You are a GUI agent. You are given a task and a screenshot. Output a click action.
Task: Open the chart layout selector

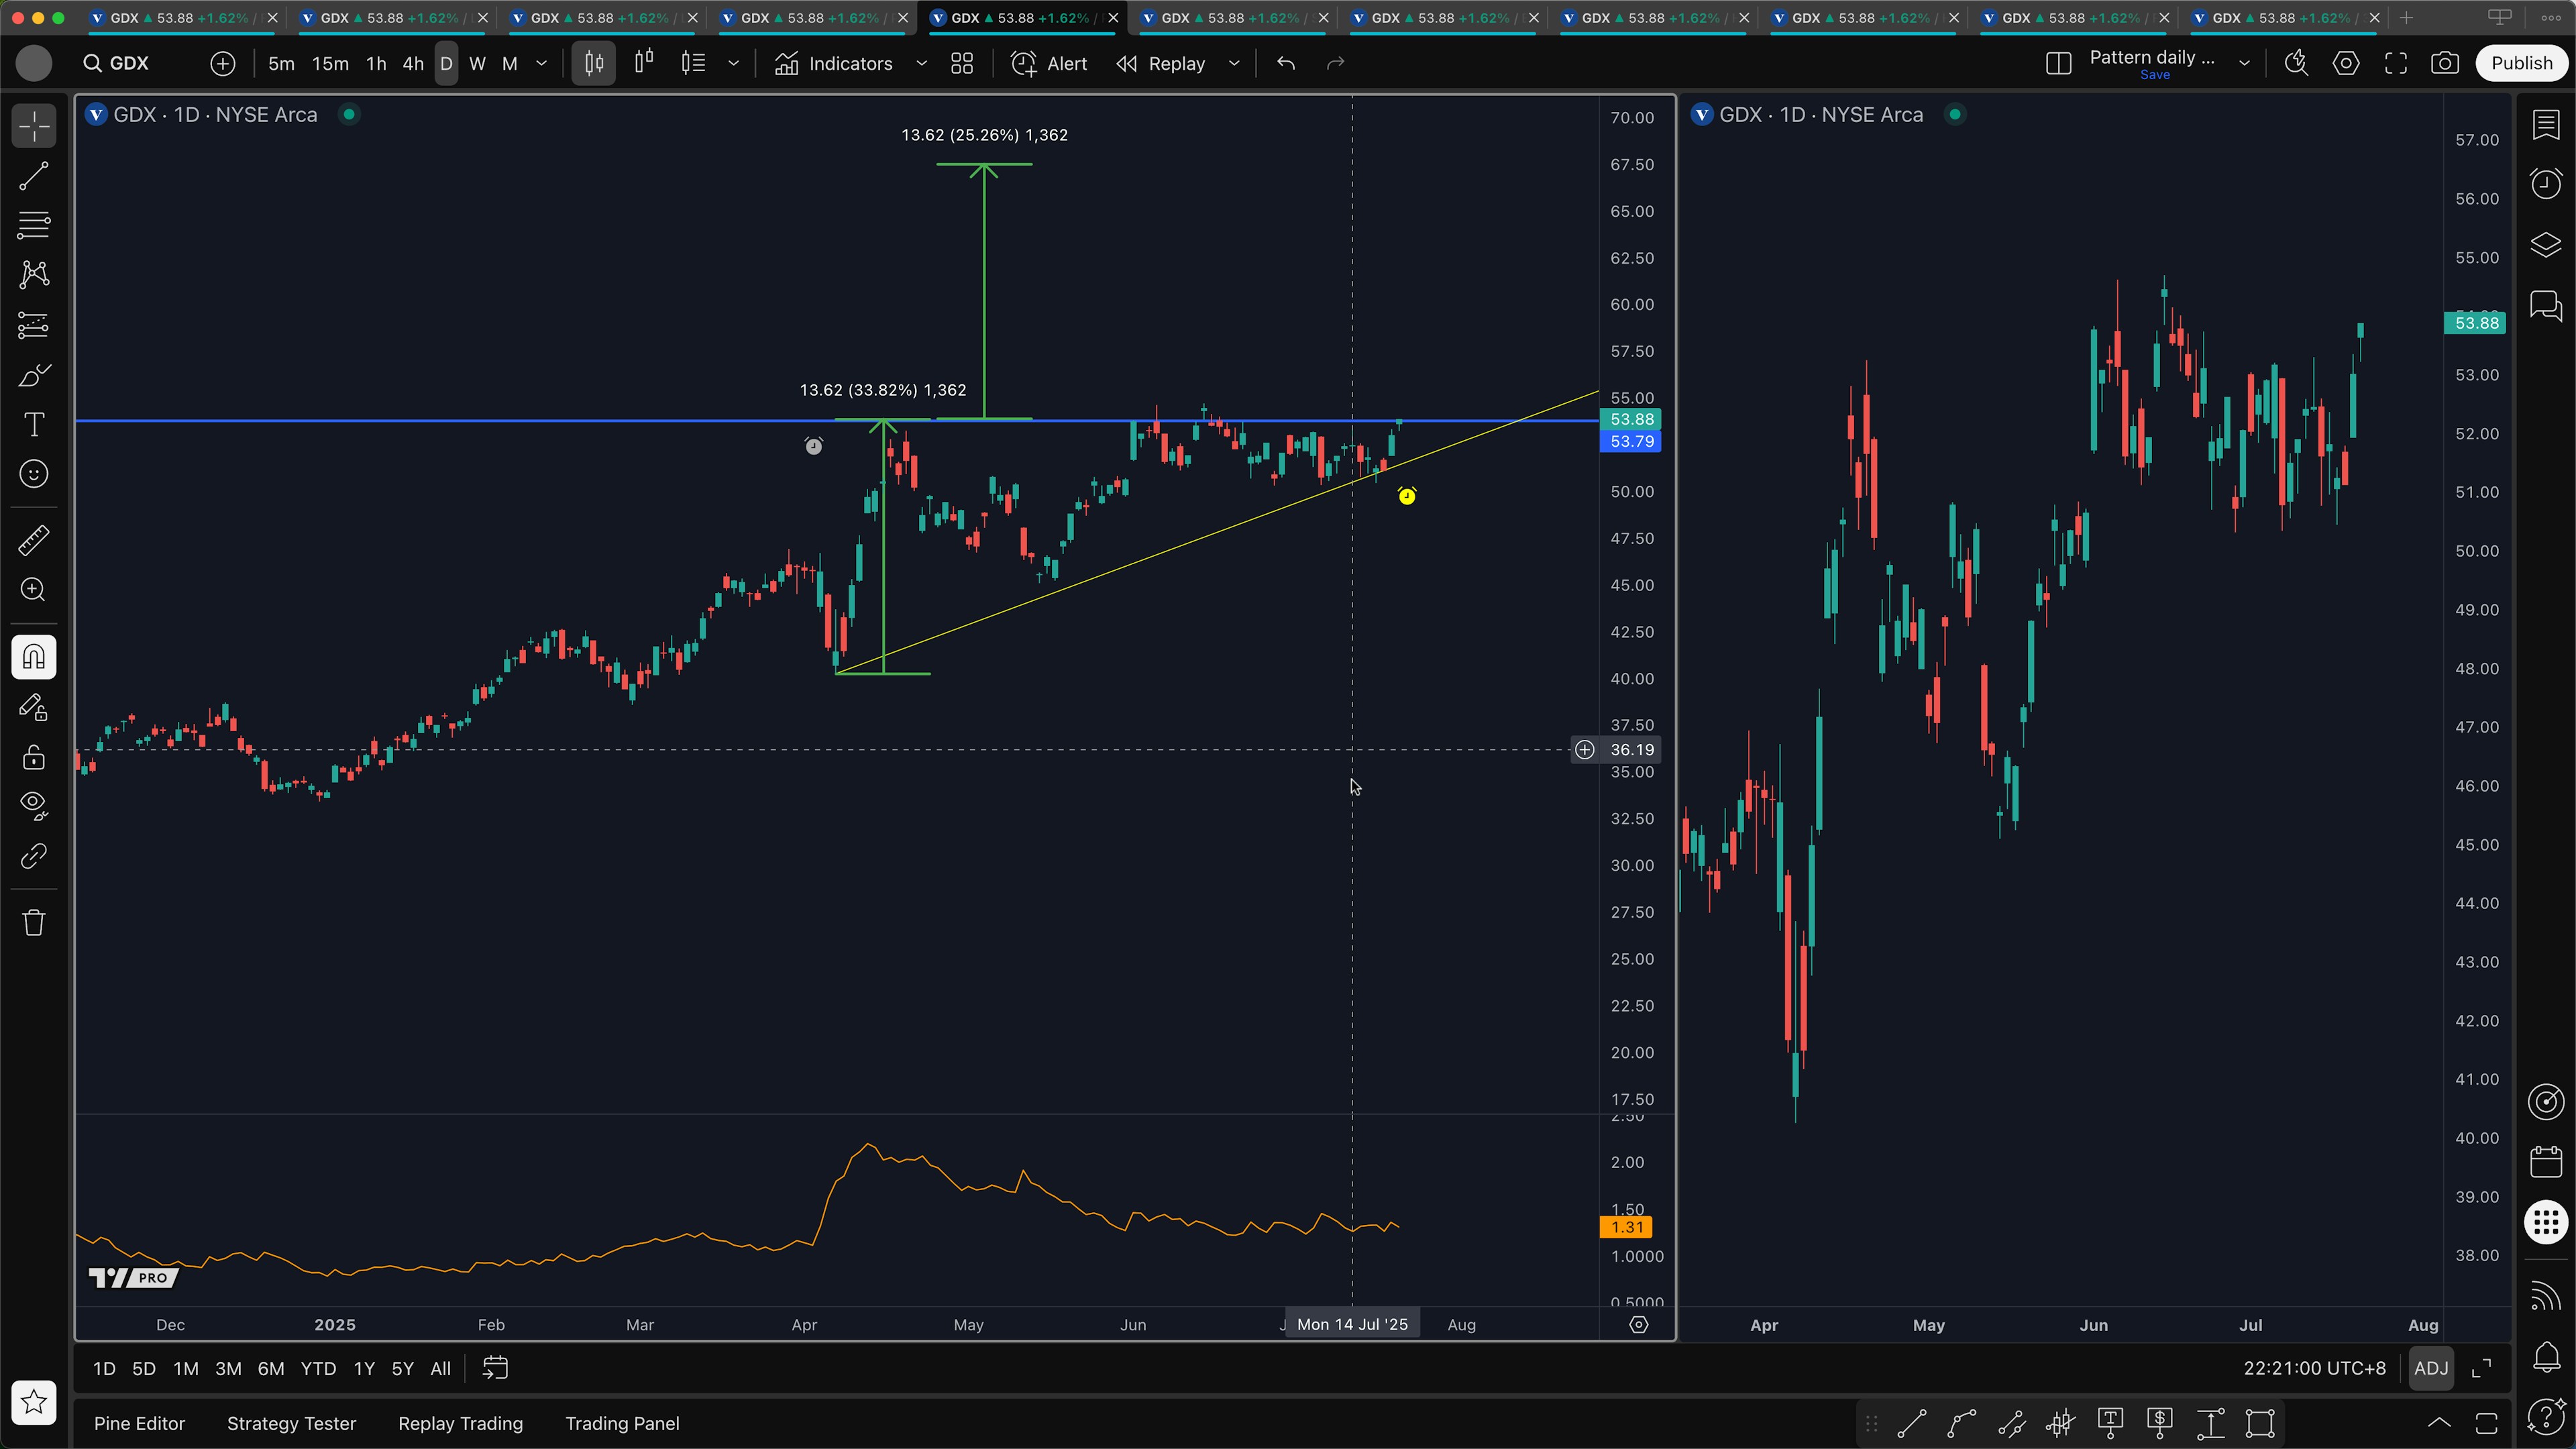[2058, 63]
